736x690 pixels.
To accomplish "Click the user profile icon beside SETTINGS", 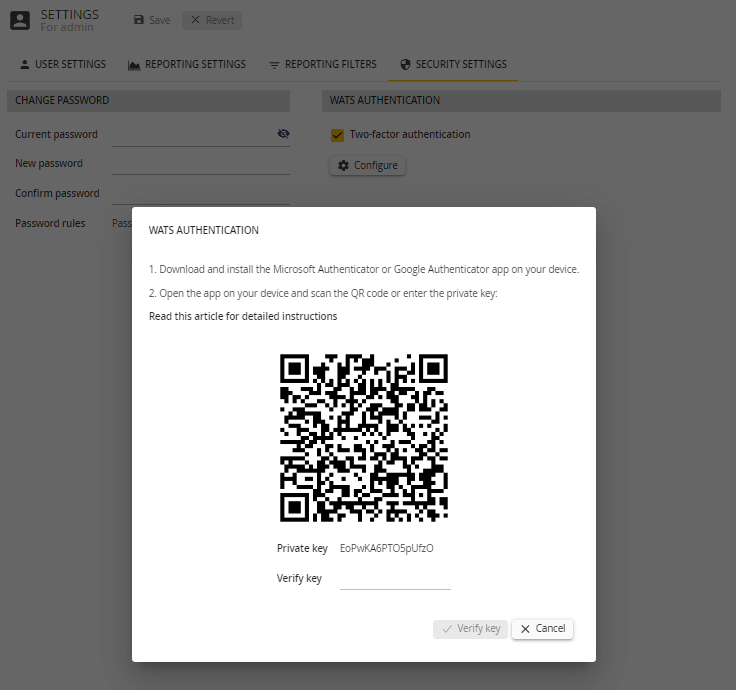I will pos(20,20).
